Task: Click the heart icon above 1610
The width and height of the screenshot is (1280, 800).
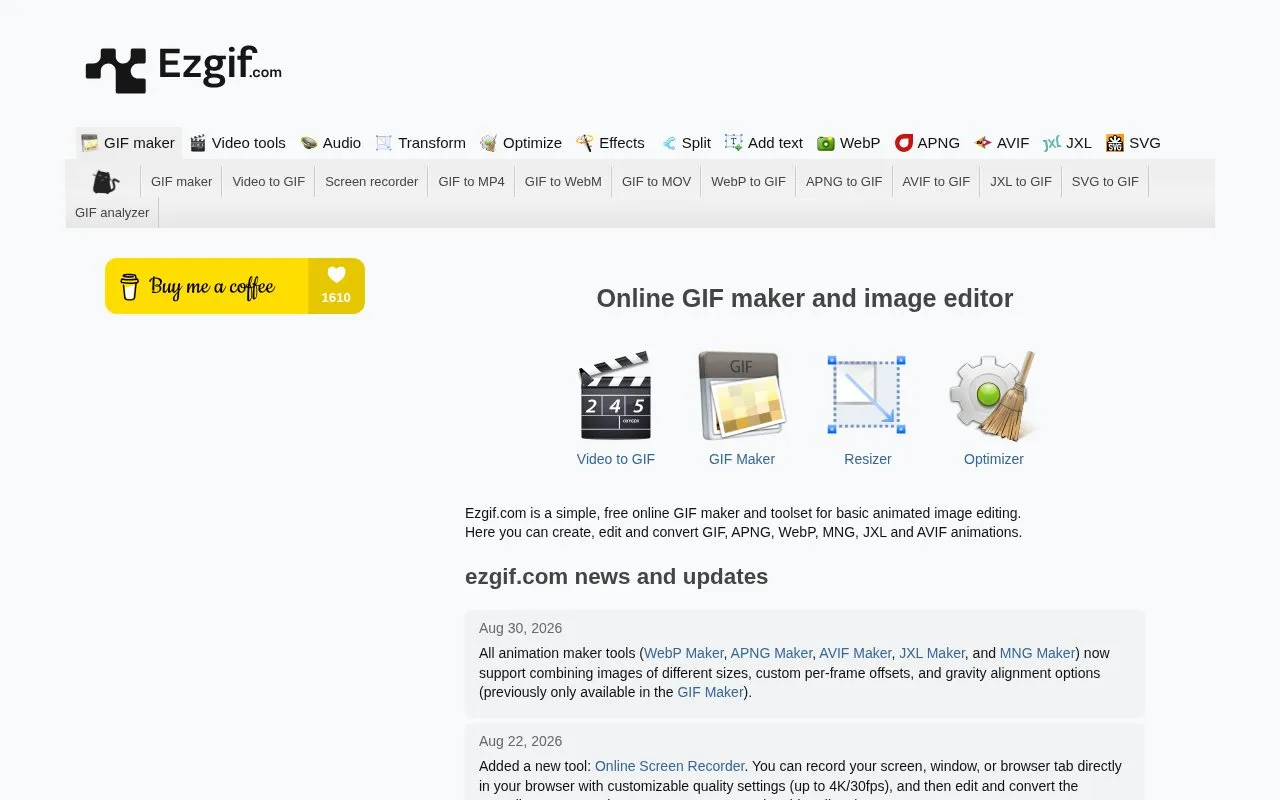Action: tap(336, 274)
